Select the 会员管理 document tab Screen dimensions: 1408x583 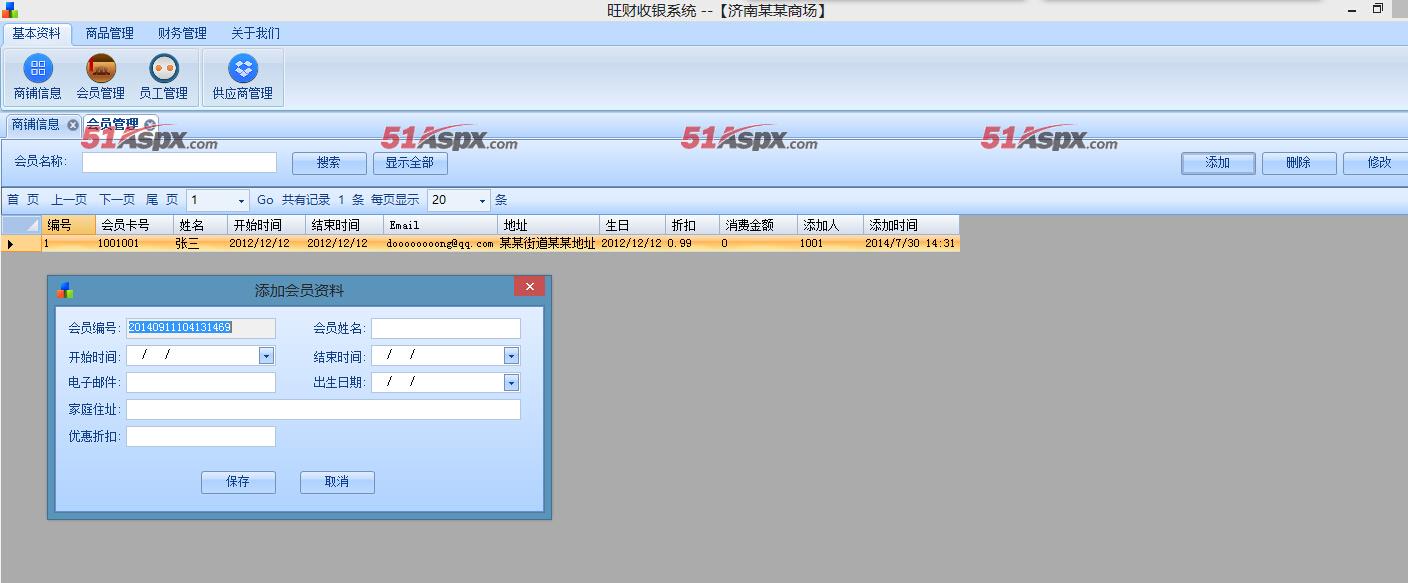click(112, 125)
